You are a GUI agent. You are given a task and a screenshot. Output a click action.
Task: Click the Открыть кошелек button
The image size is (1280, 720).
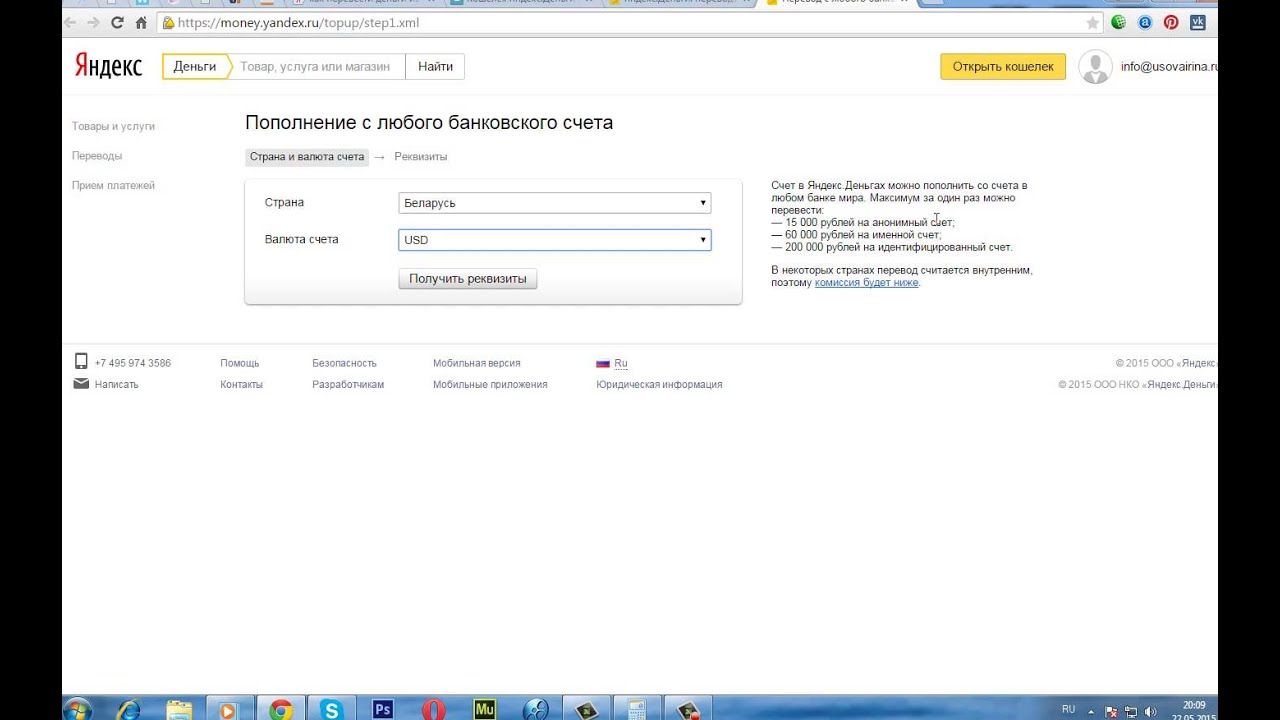[x=1003, y=67]
